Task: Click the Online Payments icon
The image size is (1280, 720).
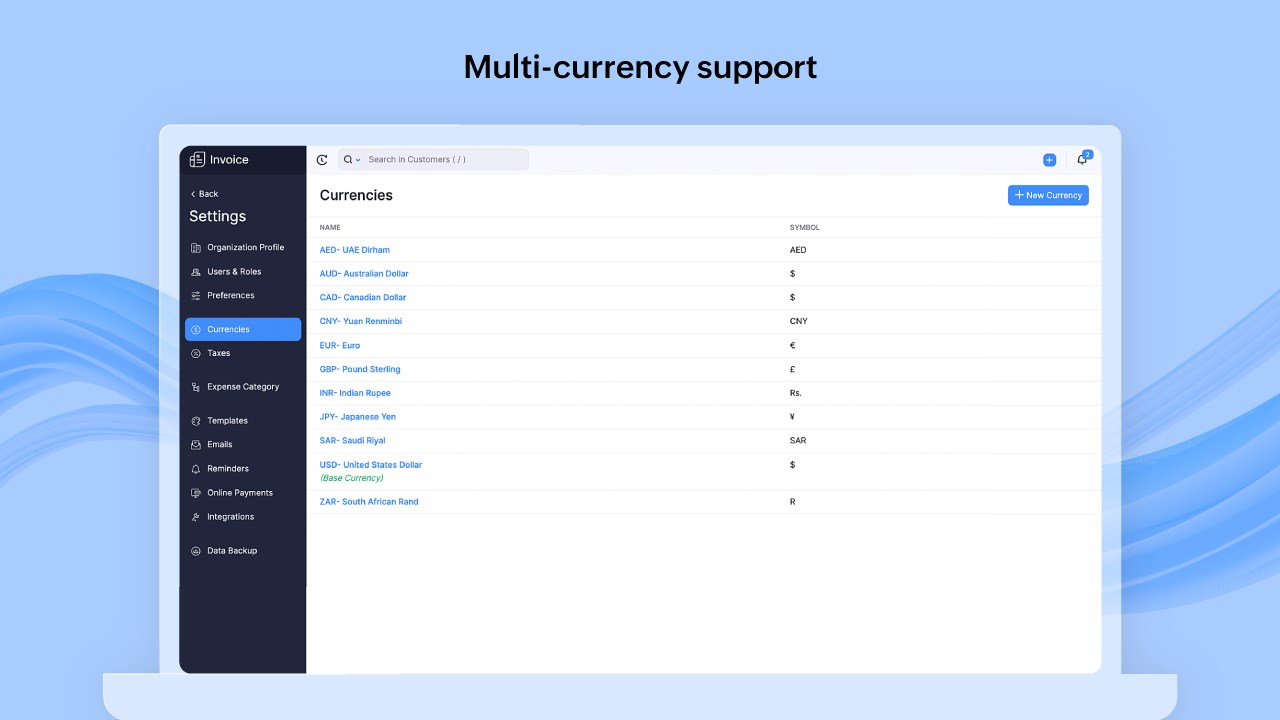Action: coord(196,493)
